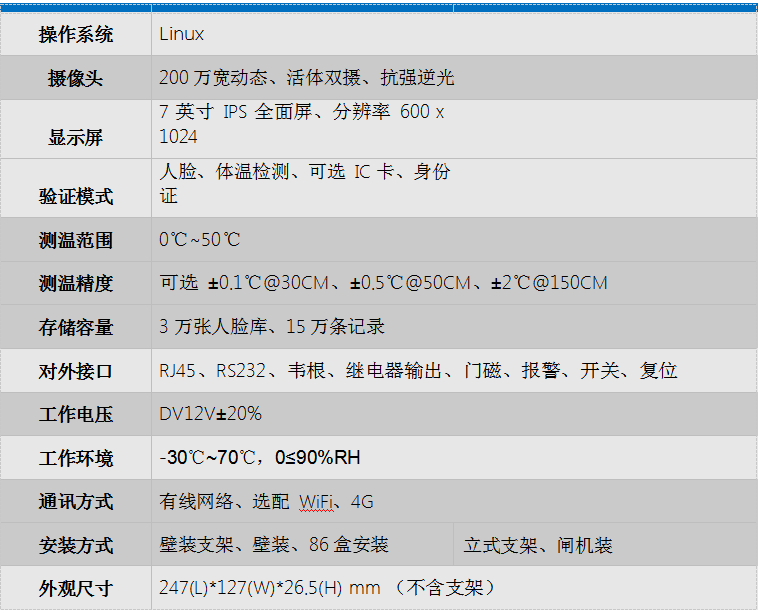
Task: Select the 存储容量 row header
Action: click(x=76, y=327)
